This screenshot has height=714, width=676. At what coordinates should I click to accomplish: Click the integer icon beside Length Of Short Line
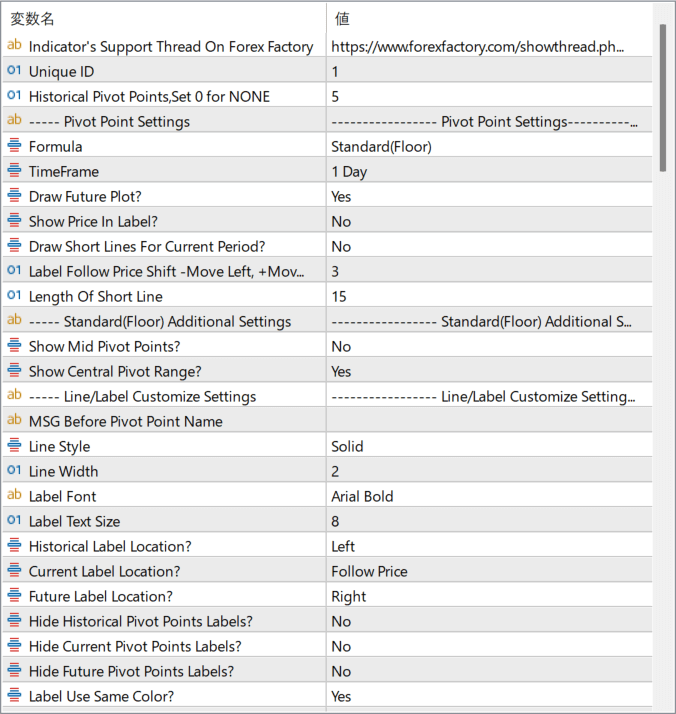point(14,296)
